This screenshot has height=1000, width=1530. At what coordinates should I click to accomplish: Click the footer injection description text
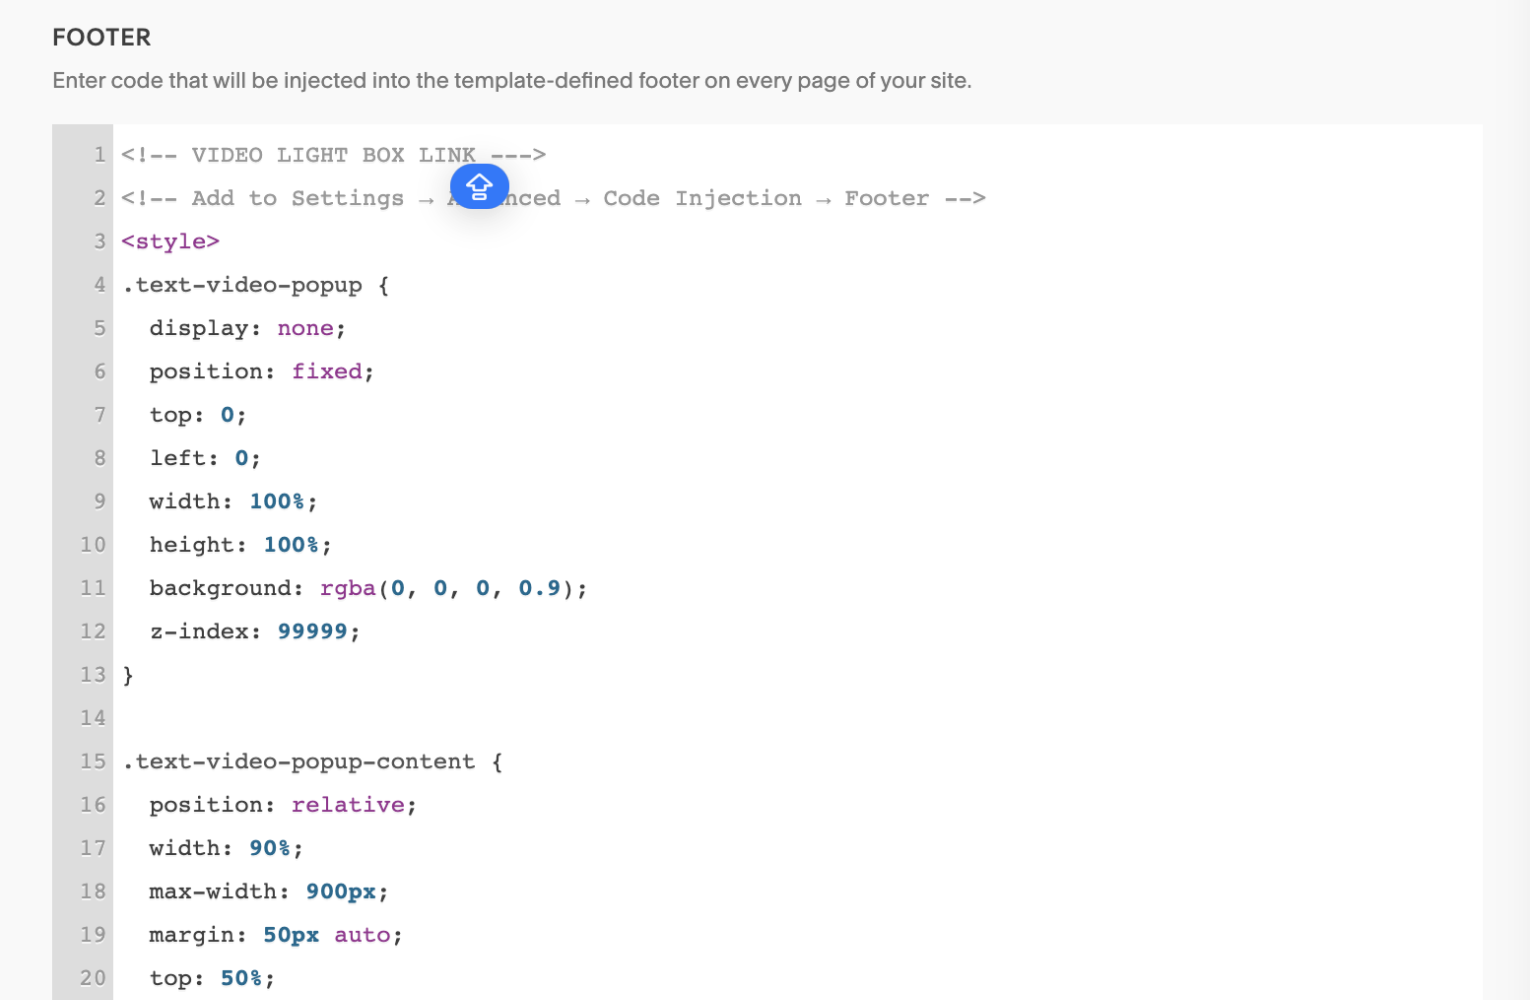pyautogui.click(x=512, y=80)
